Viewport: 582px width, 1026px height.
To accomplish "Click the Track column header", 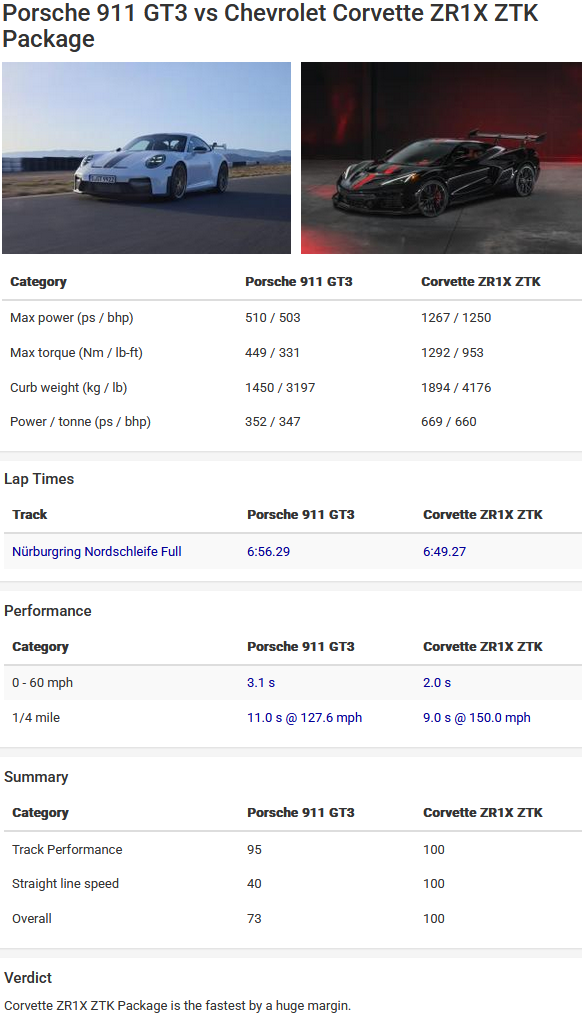I will (29, 514).
